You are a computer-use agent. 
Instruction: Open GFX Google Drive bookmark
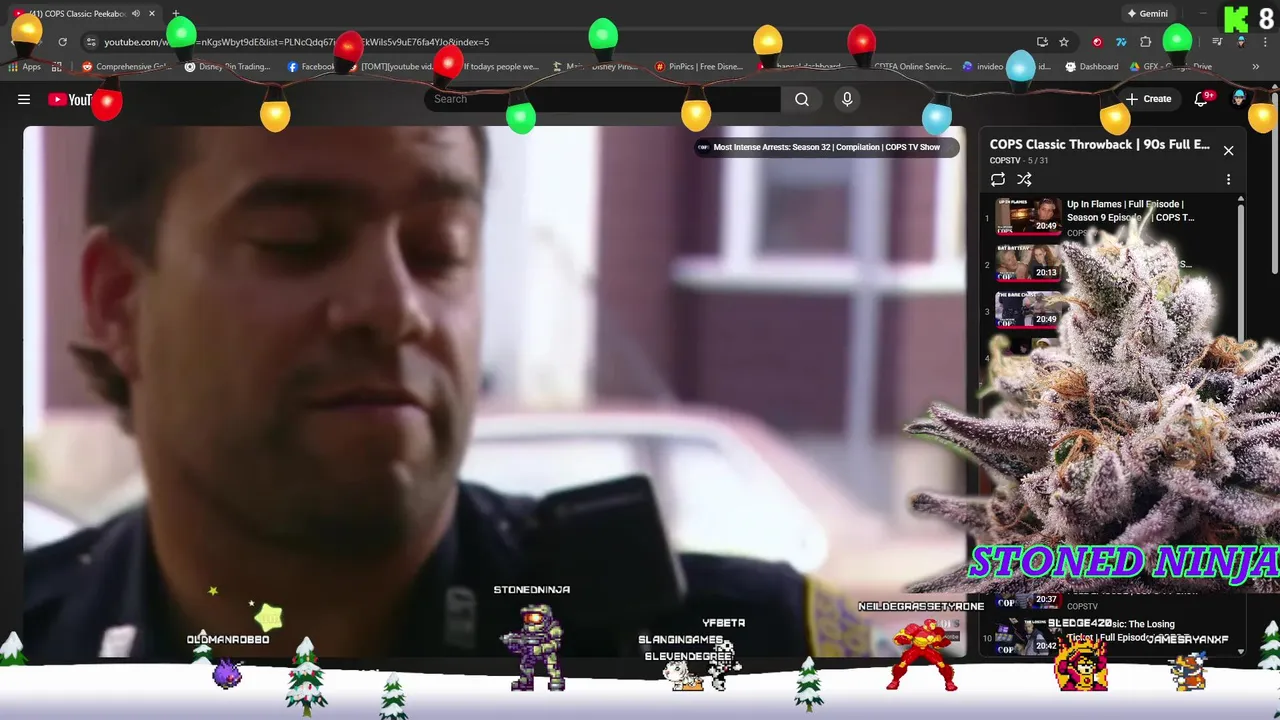coord(1171,67)
